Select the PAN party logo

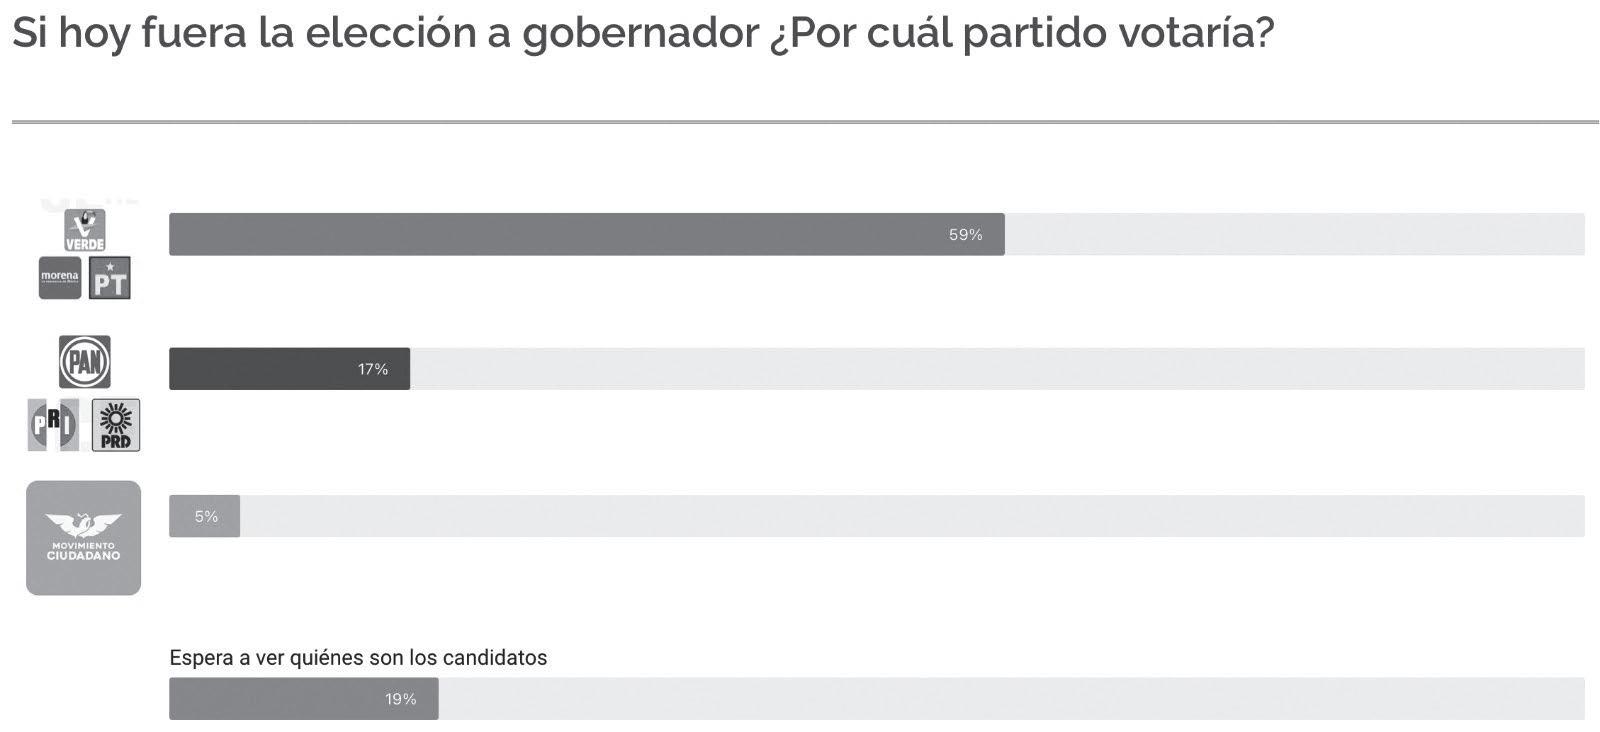click(85, 361)
